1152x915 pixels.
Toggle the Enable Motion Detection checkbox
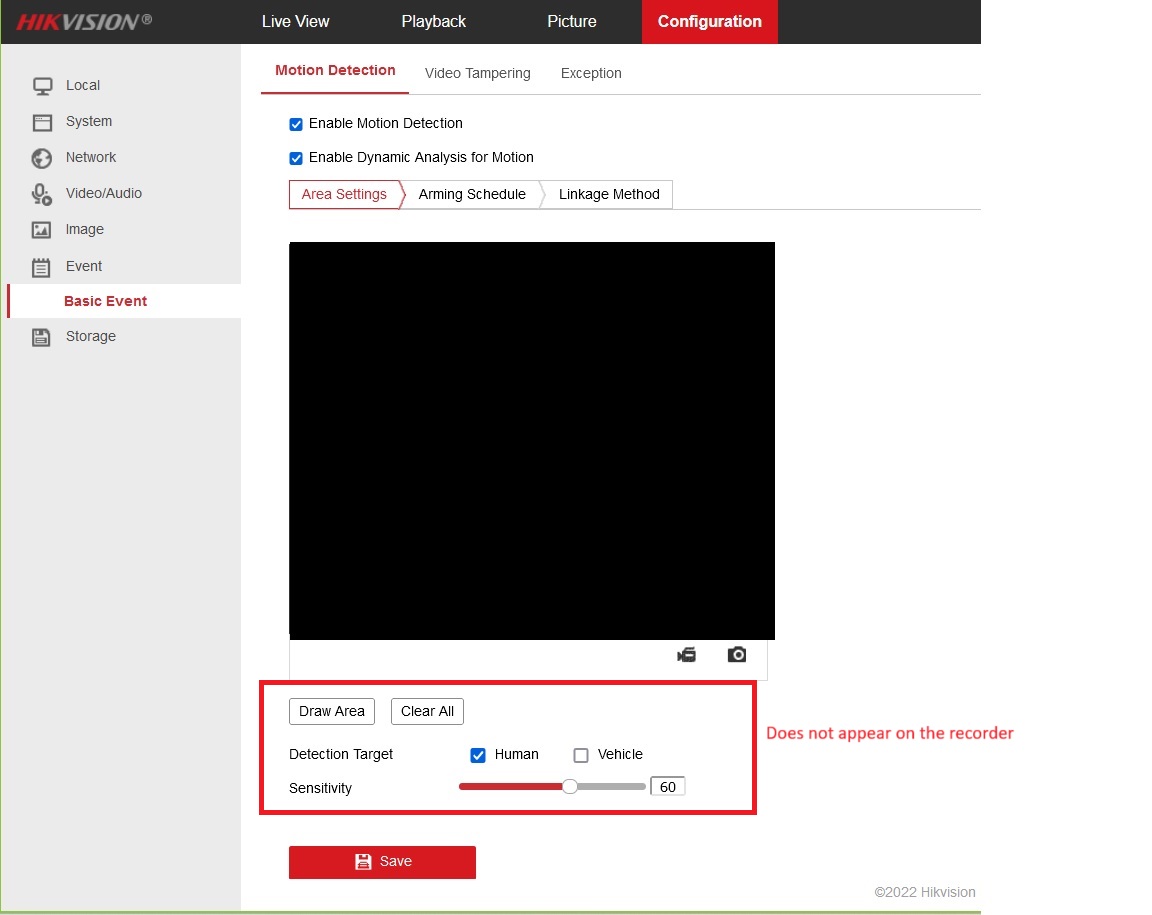point(296,124)
